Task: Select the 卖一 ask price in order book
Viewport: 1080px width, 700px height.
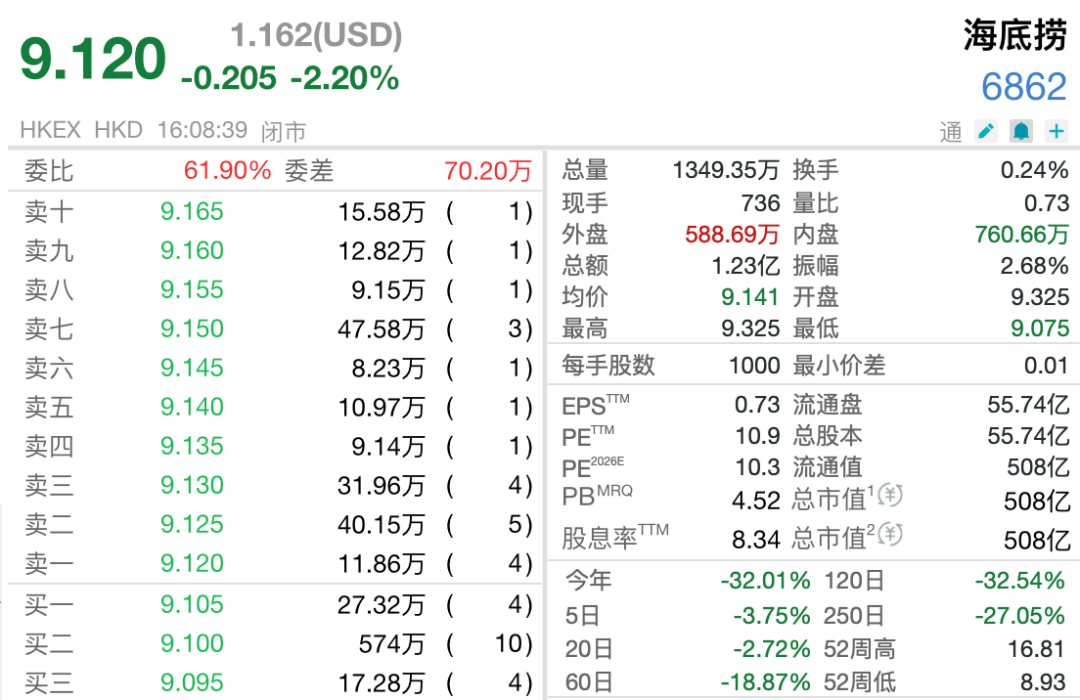Action: point(191,564)
